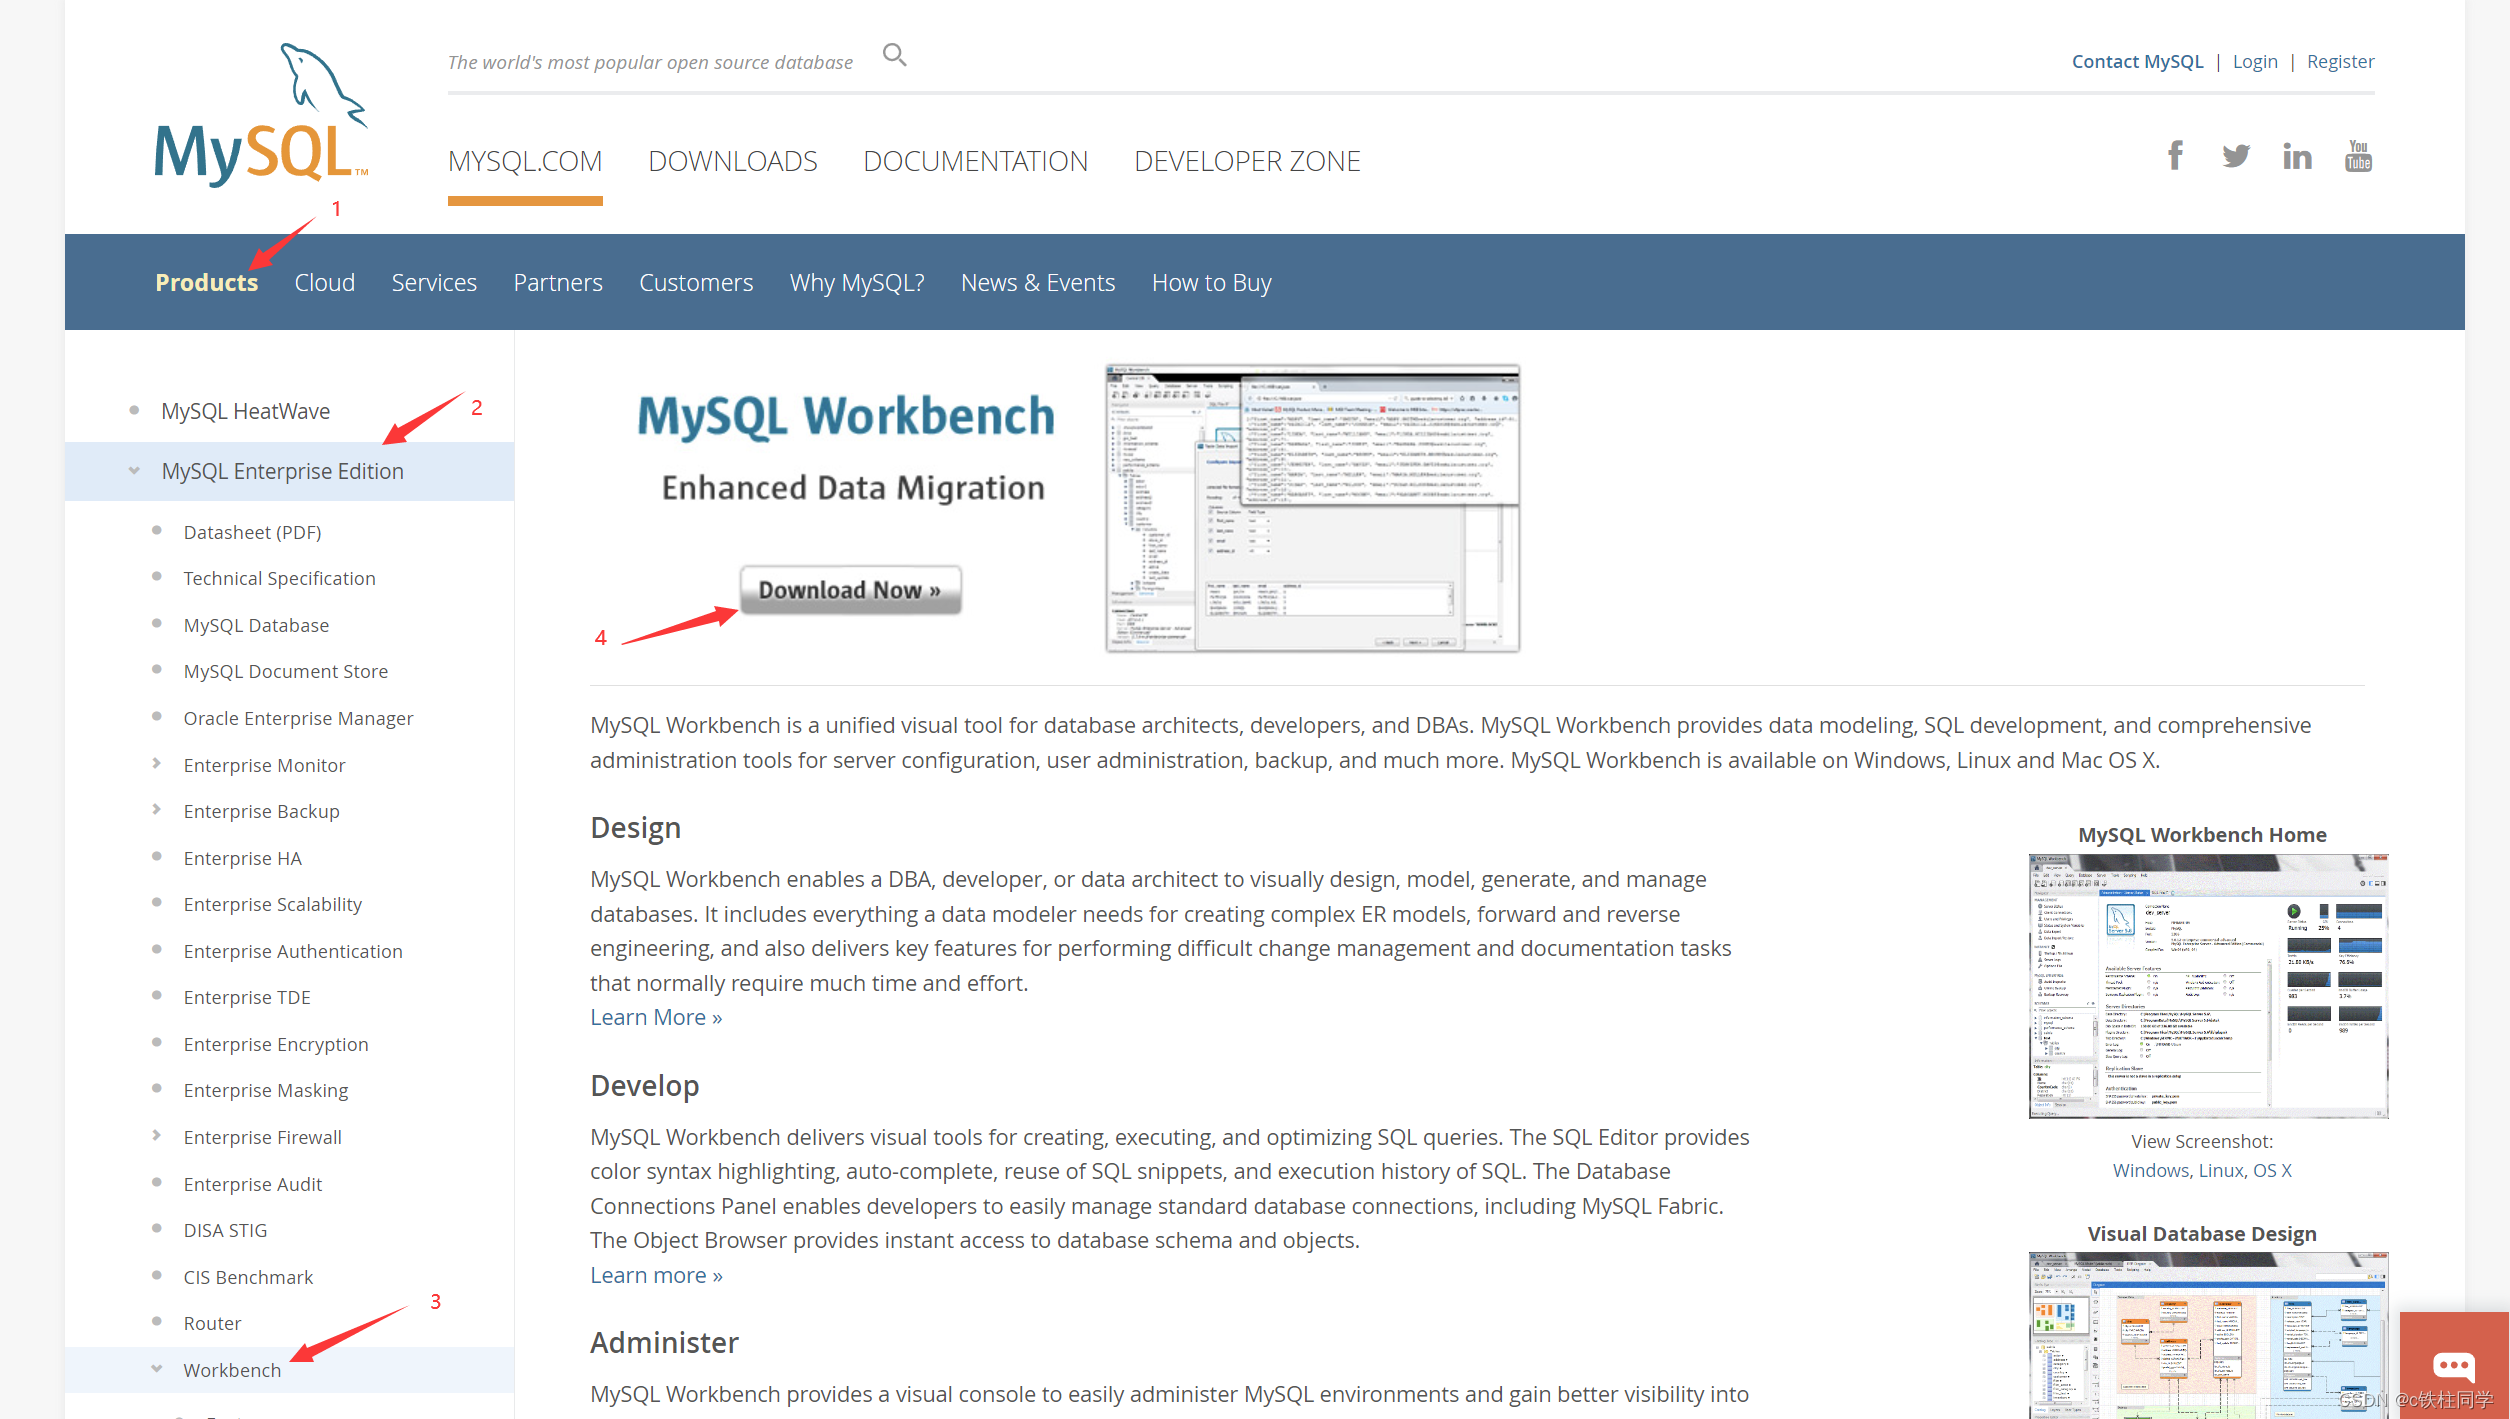The height and width of the screenshot is (1419, 2510).
Task: Open Router sidebar item
Action: [212, 1323]
